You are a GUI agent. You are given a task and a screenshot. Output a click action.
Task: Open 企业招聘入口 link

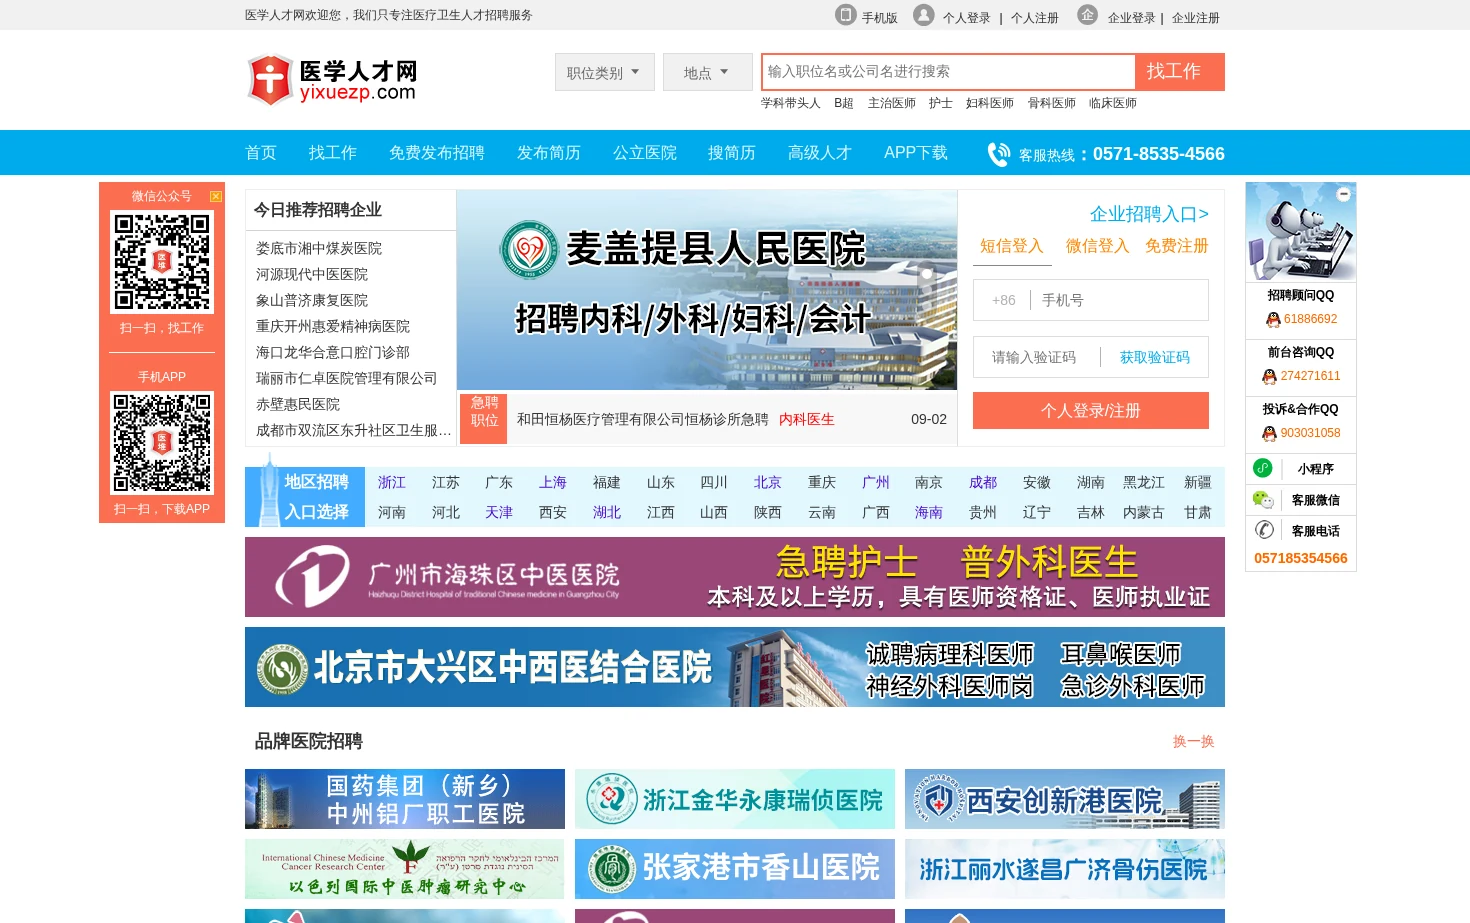pos(1149,214)
